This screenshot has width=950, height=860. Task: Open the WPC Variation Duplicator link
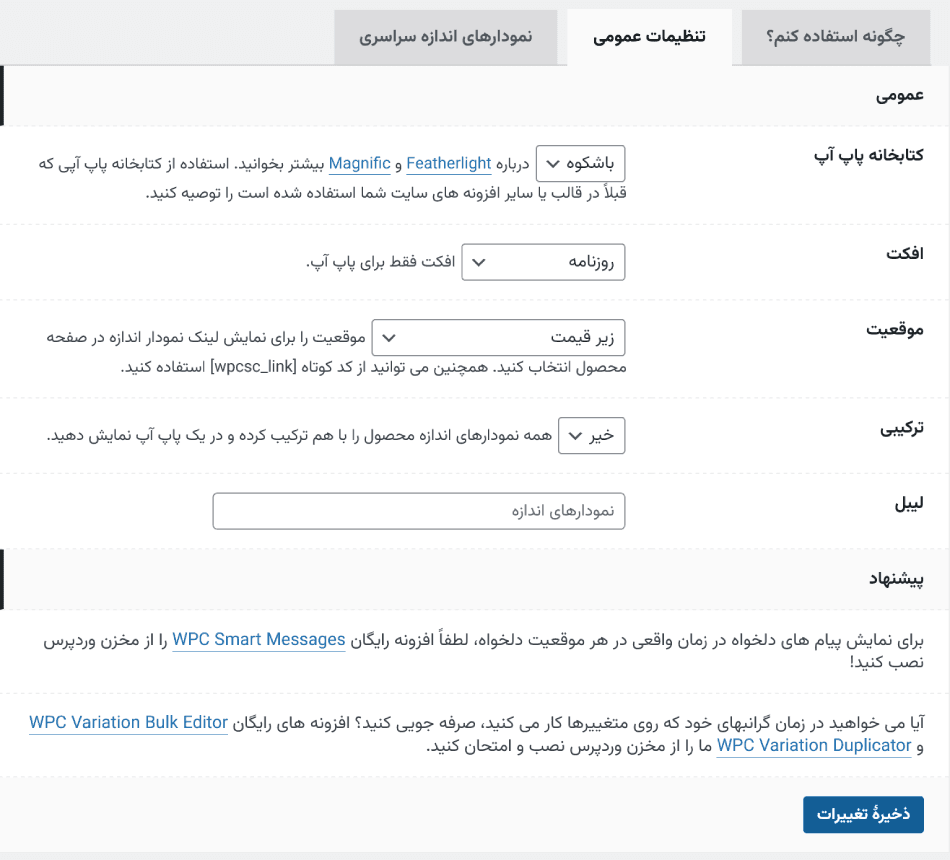(x=814, y=745)
